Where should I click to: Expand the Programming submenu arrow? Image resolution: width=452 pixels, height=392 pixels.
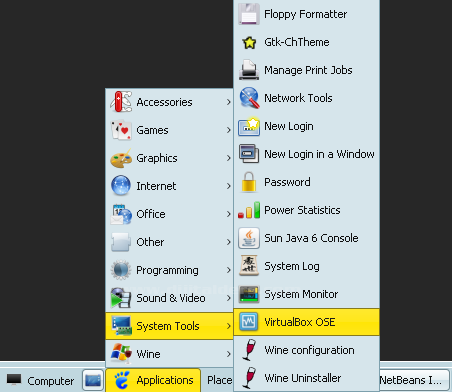click(x=228, y=270)
